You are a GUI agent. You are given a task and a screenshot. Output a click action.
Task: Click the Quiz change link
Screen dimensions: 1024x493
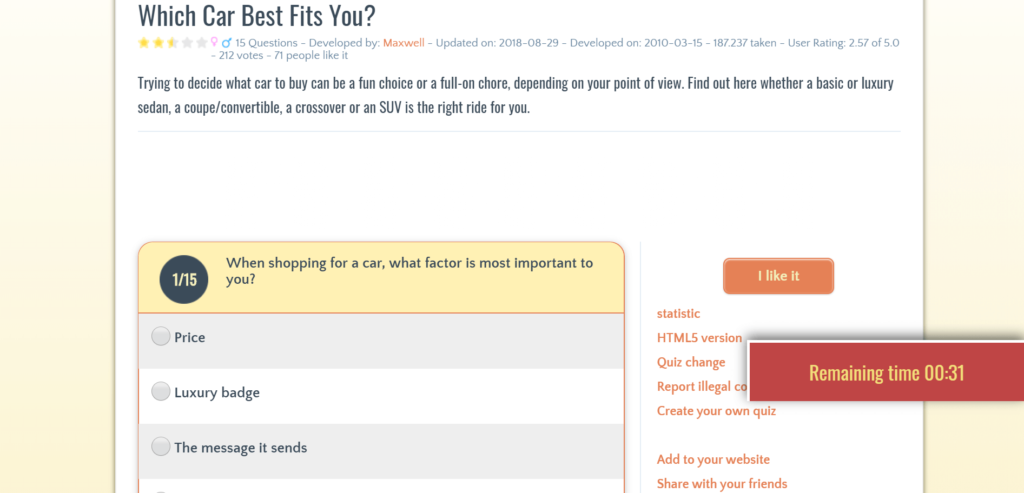click(x=691, y=362)
